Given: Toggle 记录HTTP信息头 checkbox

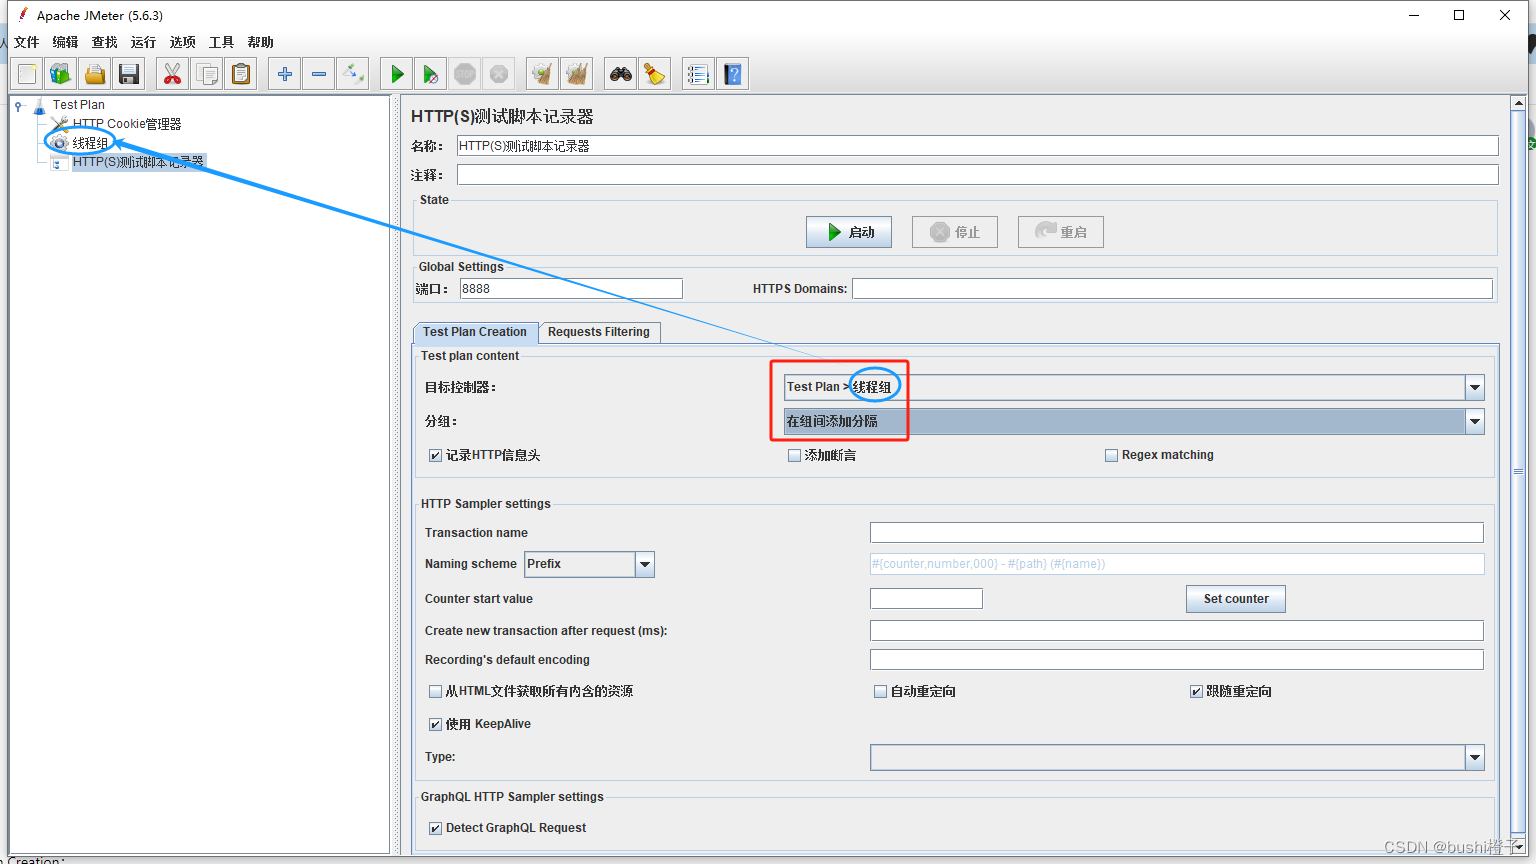Looking at the screenshot, I should [435, 455].
